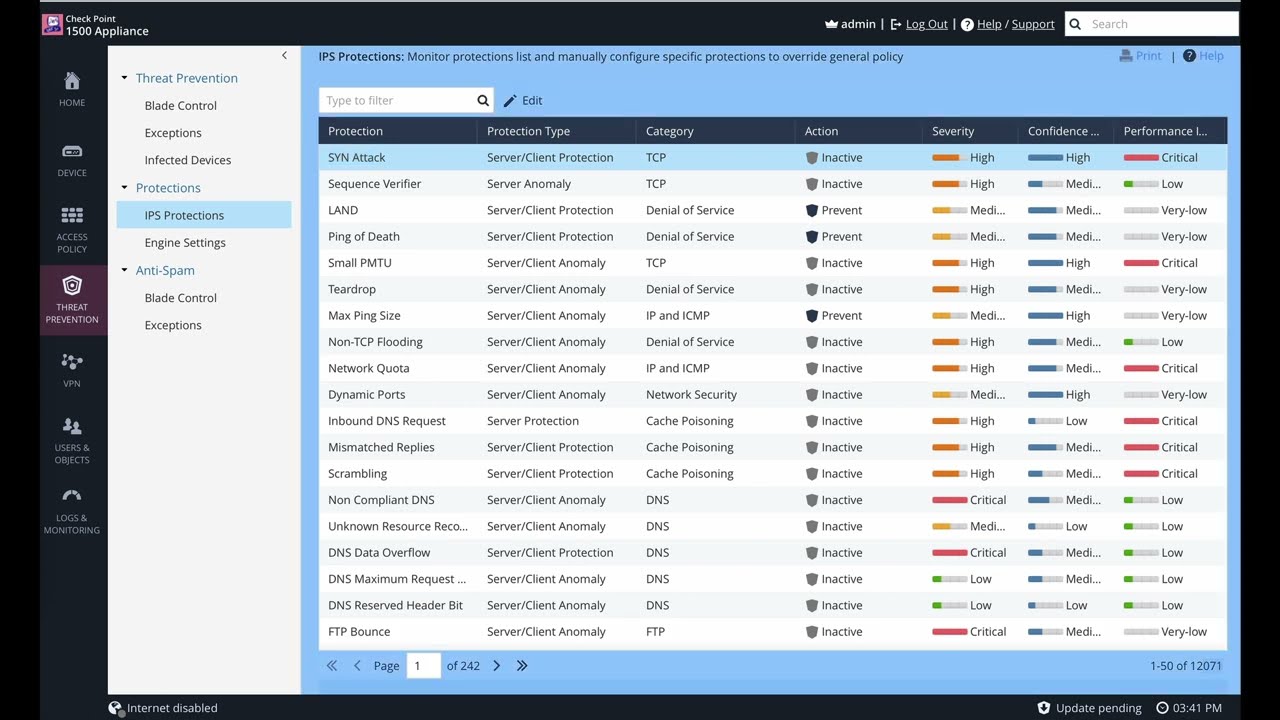
Task: Focus the top Search field
Action: pyautogui.click(x=1162, y=24)
